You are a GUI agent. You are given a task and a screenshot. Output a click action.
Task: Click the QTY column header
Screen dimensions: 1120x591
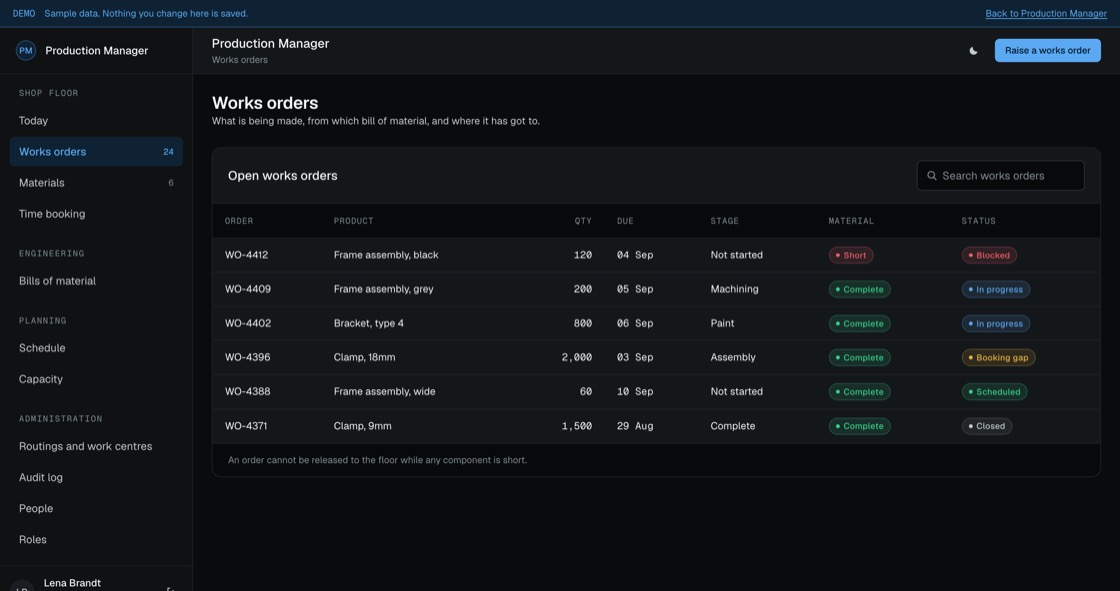[x=583, y=221]
